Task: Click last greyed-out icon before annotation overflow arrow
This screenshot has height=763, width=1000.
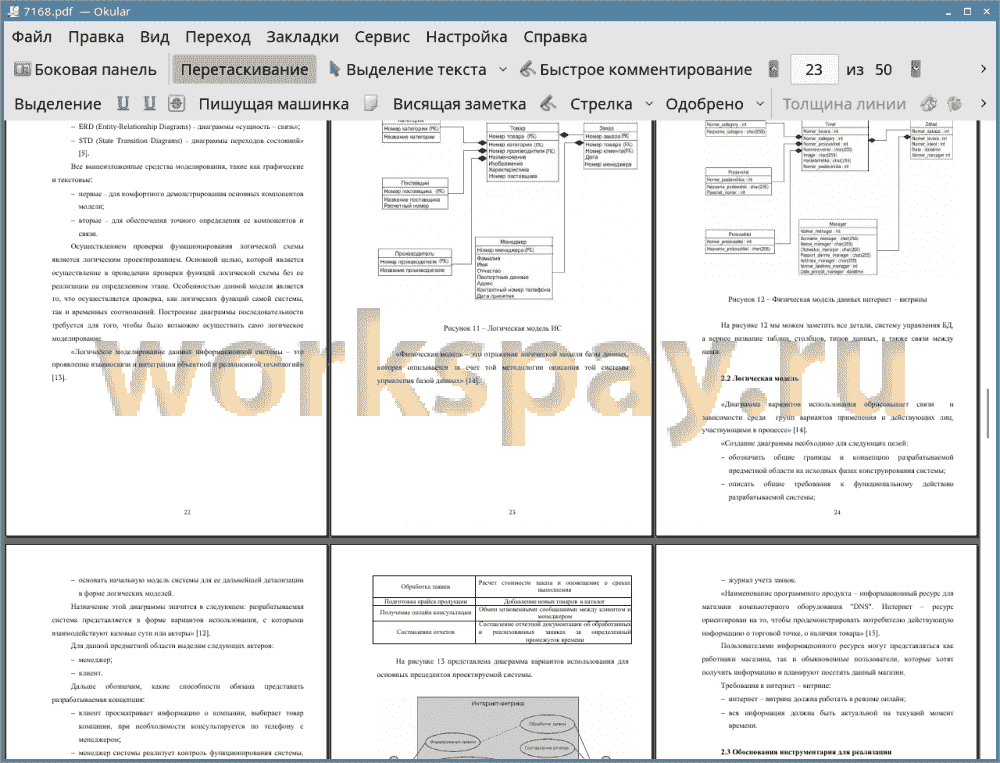Action: coord(955,103)
